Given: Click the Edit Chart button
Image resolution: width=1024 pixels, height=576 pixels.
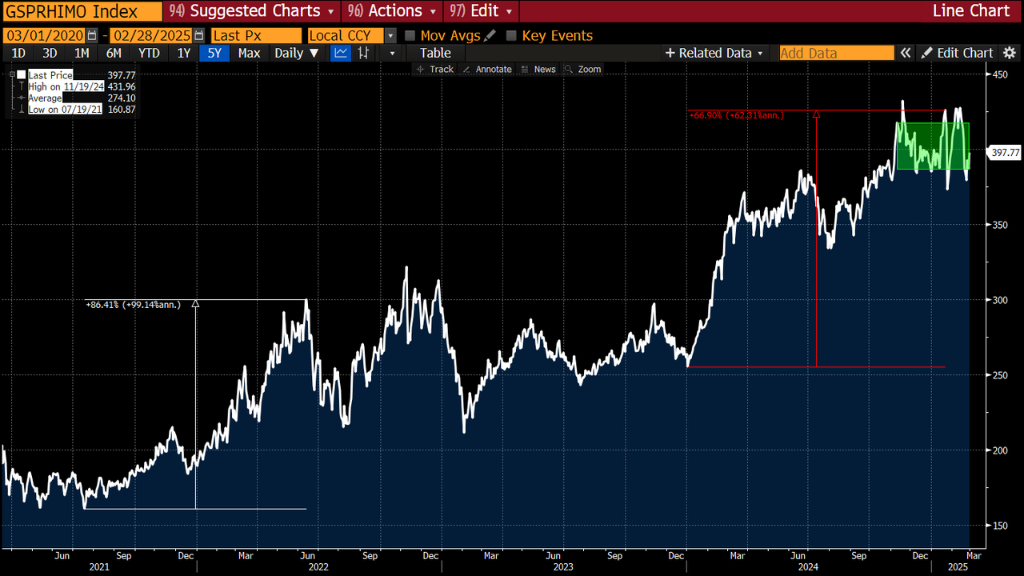Looking at the screenshot, I should coord(957,54).
